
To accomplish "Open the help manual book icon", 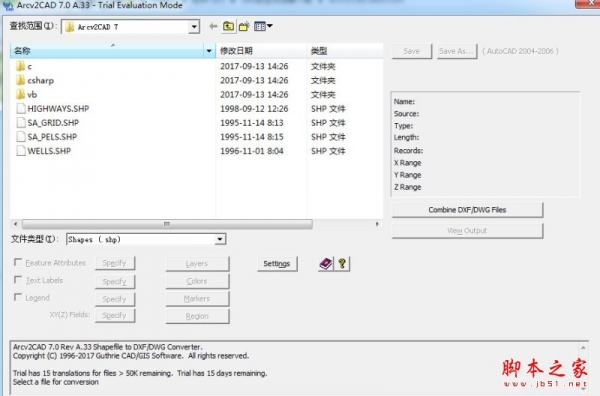I will pyautogui.click(x=325, y=264).
